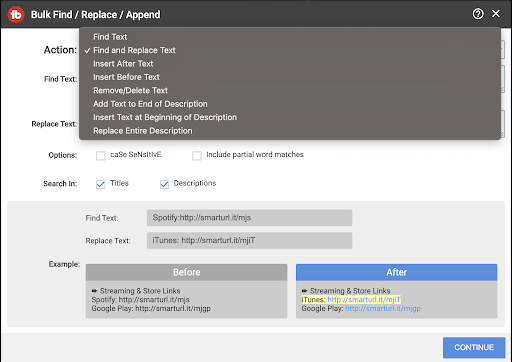
Task: Select Insert Before Text option
Action: coord(126,77)
